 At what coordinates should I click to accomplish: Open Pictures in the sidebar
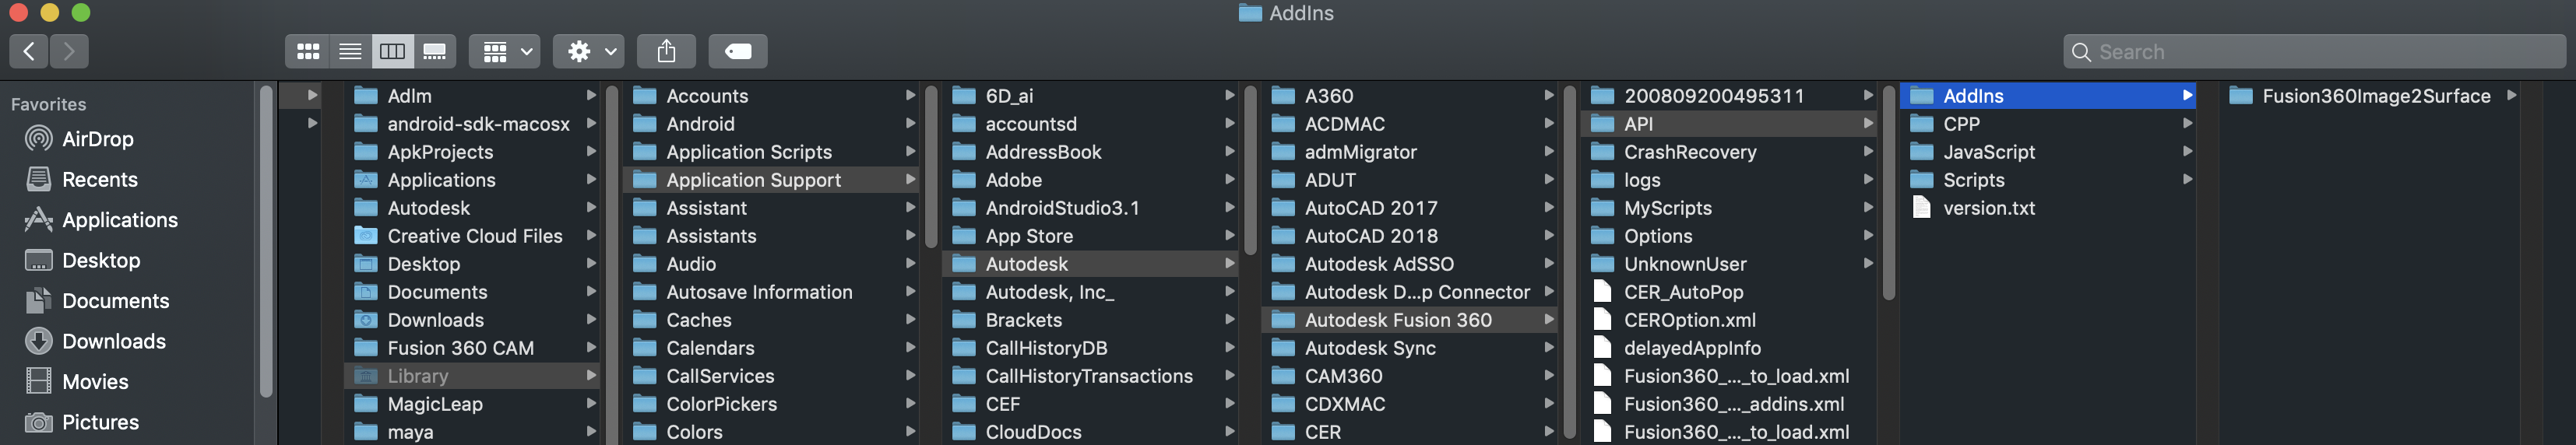pyautogui.click(x=100, y=423)
